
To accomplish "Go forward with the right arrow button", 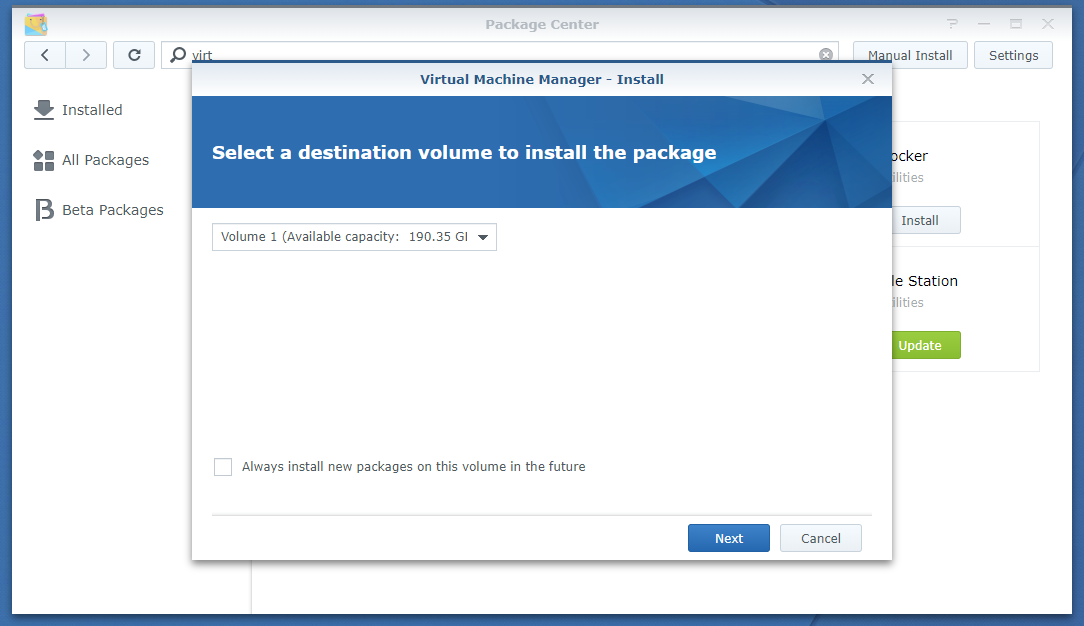I will pyautogui.click(x=86, y=55).
